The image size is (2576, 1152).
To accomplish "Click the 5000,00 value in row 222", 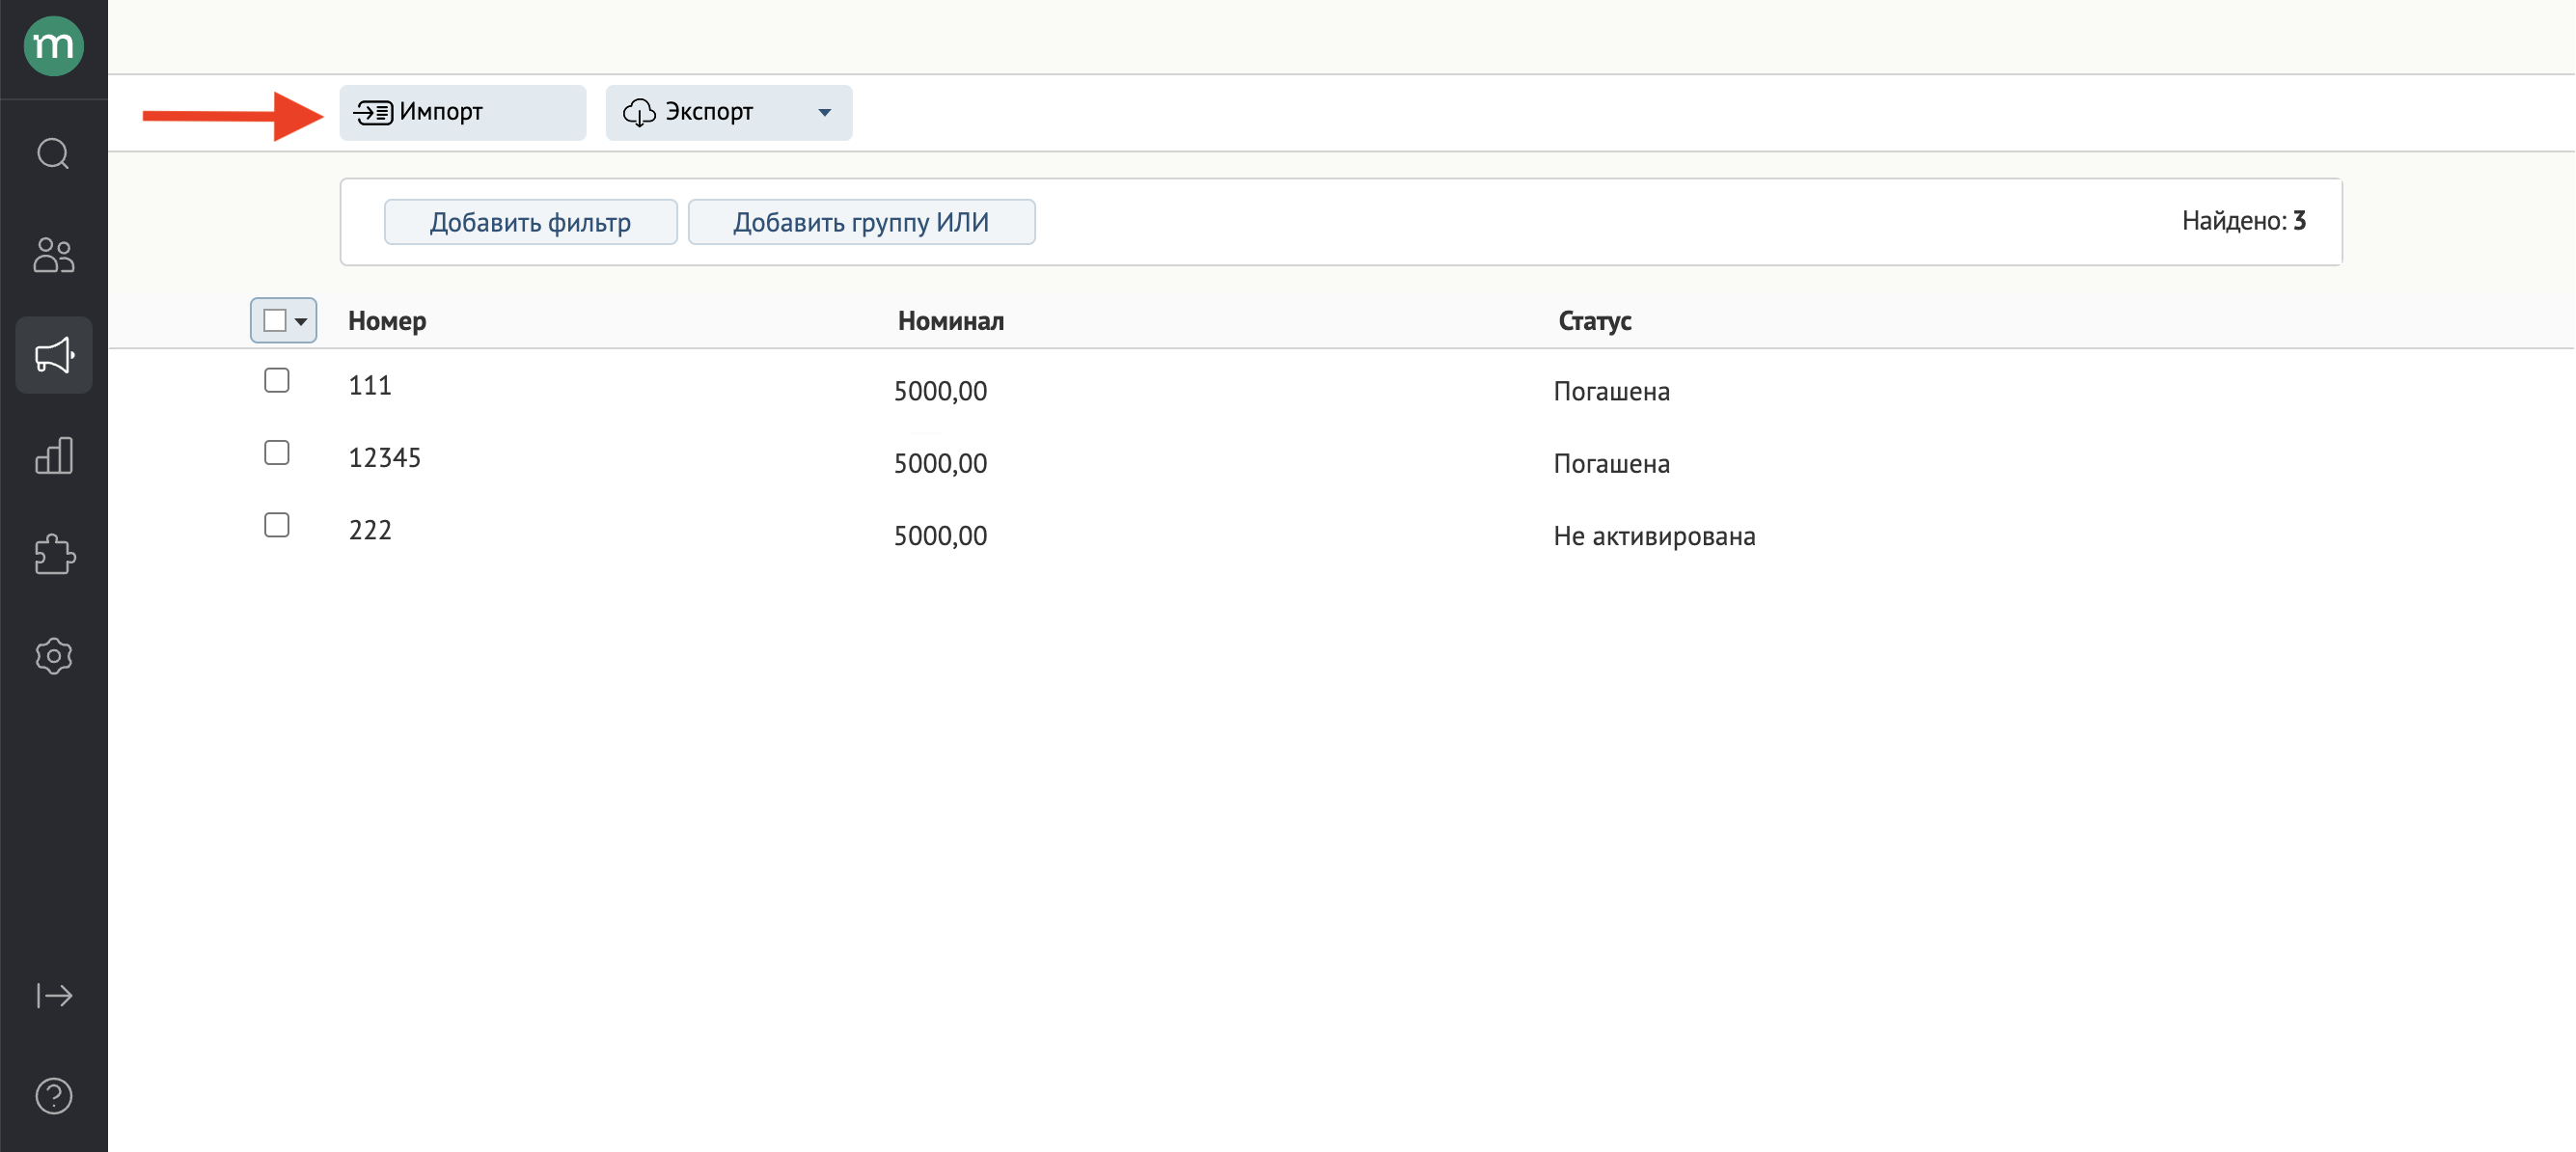I will coord(940,536).
